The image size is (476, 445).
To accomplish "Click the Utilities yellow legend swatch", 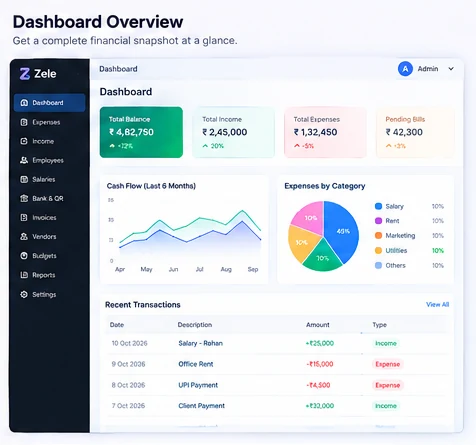I will pyautogui.click(x=378, y=250).
